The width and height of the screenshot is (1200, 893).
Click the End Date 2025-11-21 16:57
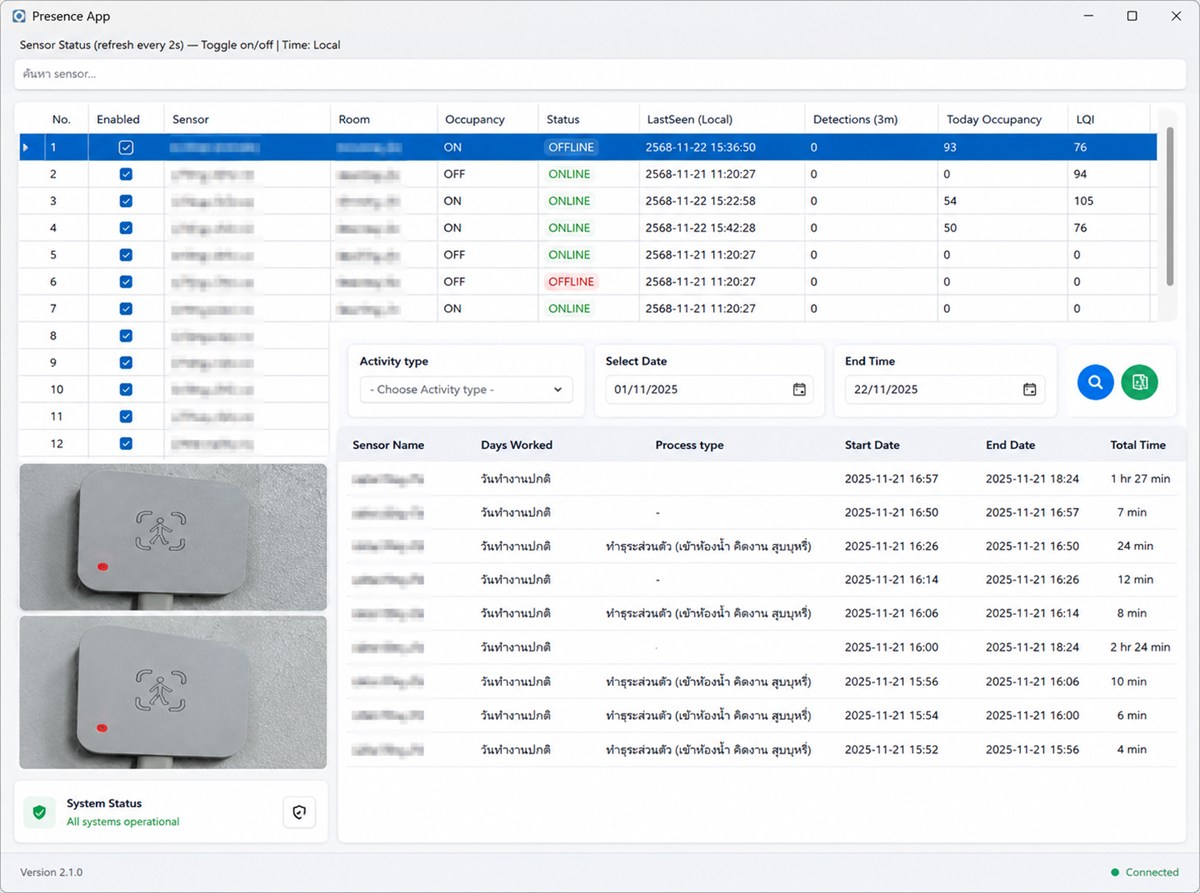pos(1033,513)
